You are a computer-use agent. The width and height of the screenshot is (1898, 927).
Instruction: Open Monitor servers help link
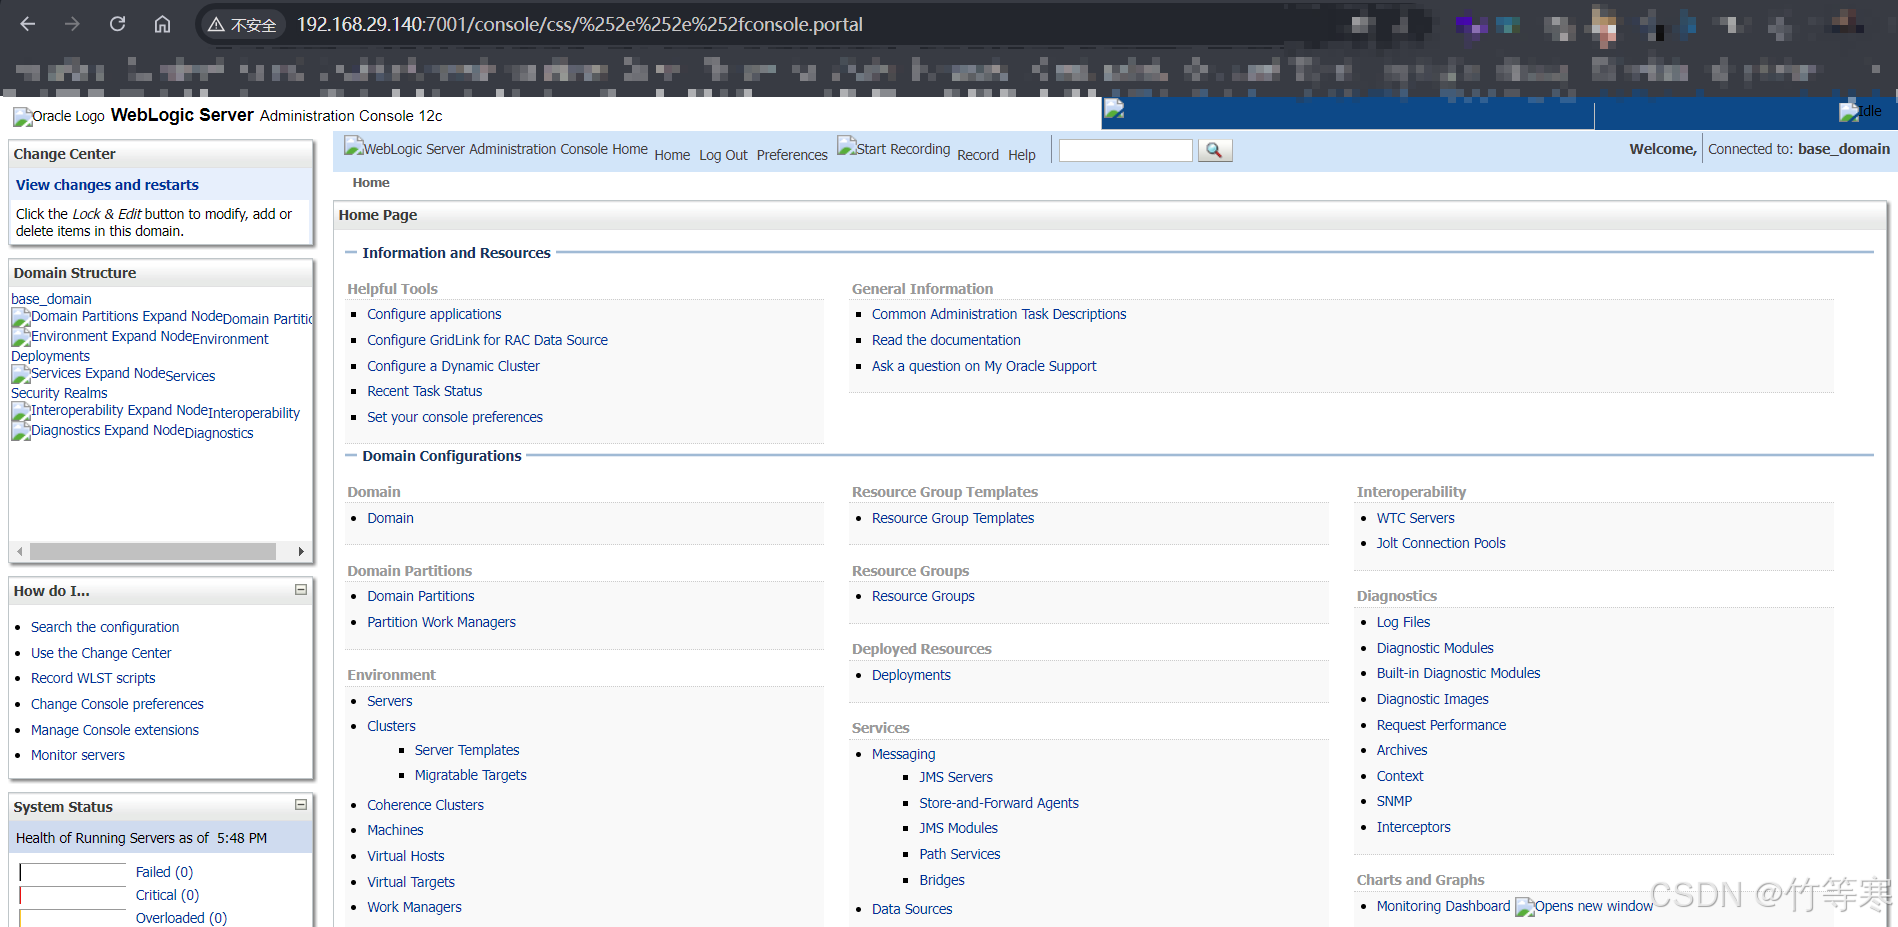78,755
